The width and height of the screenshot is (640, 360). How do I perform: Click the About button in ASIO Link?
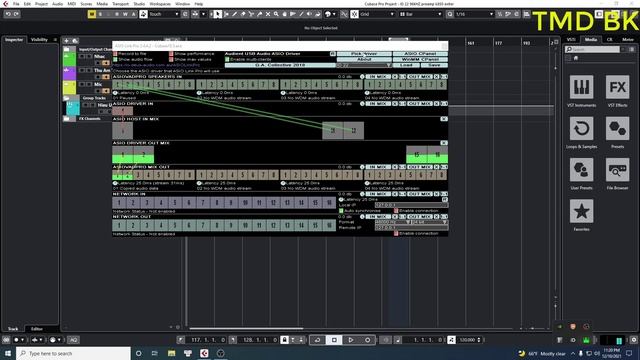tap(364, 60)
